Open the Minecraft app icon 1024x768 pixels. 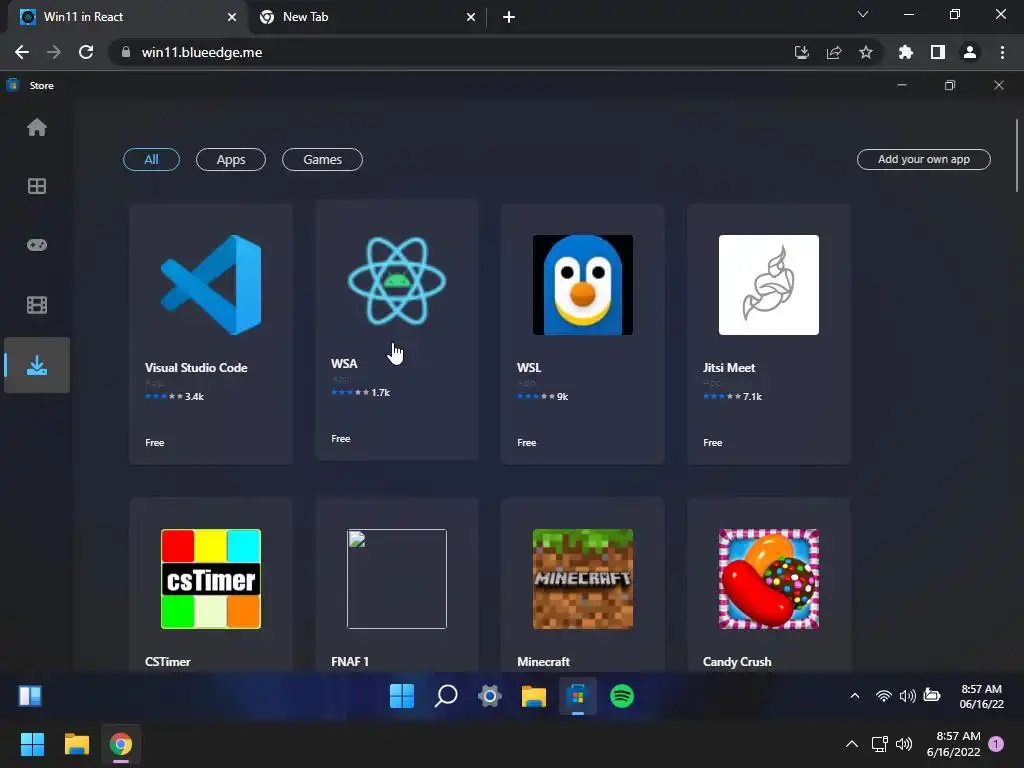(583, 579)
